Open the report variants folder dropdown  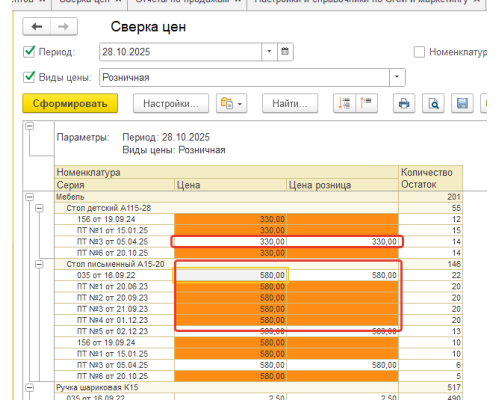(231, 103)
